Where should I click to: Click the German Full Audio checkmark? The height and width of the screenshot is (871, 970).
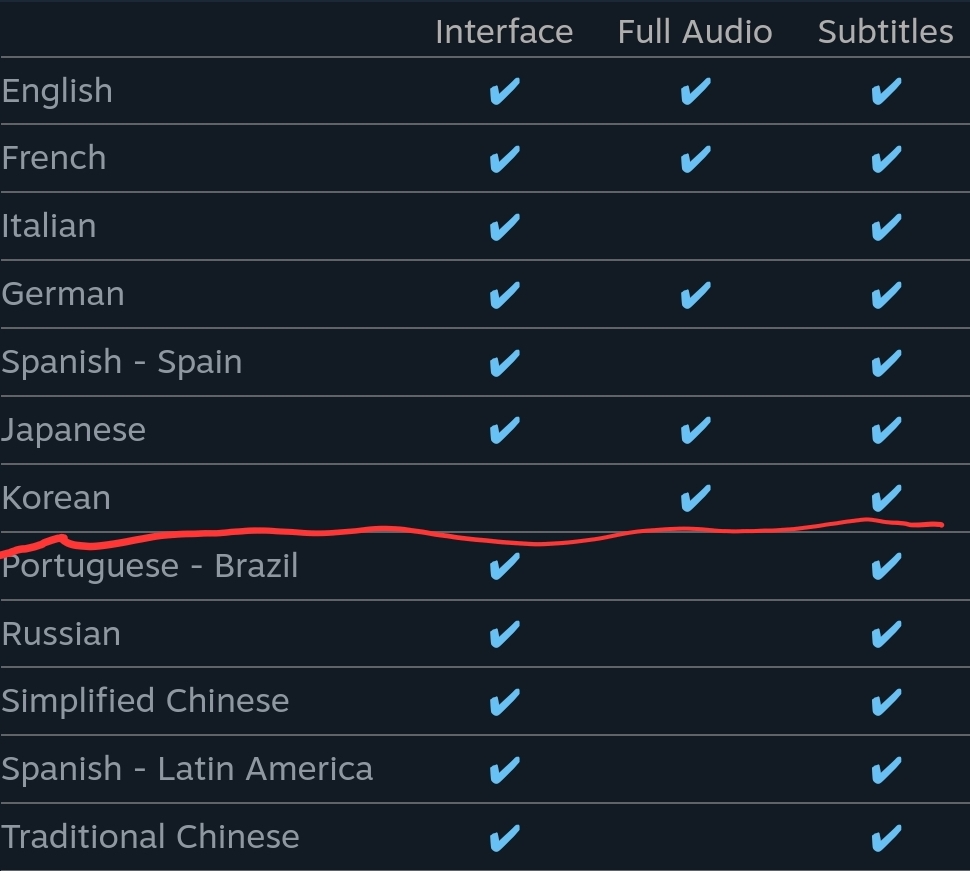695,295
